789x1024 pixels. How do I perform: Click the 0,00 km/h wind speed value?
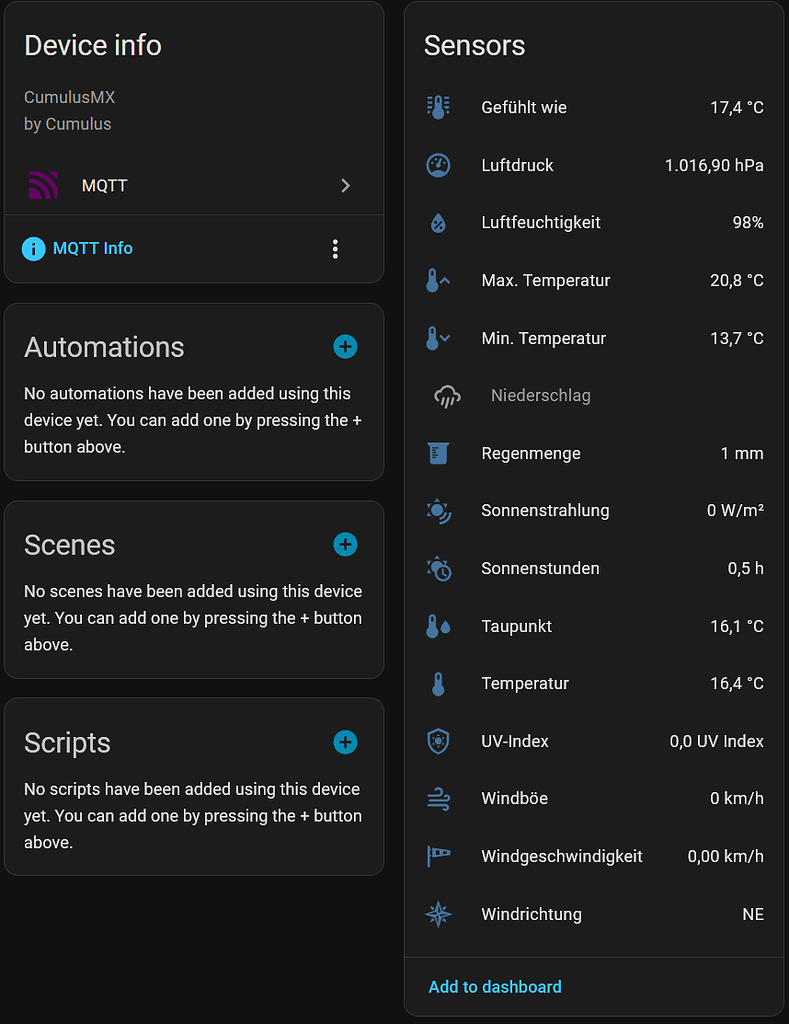point(726,856)
